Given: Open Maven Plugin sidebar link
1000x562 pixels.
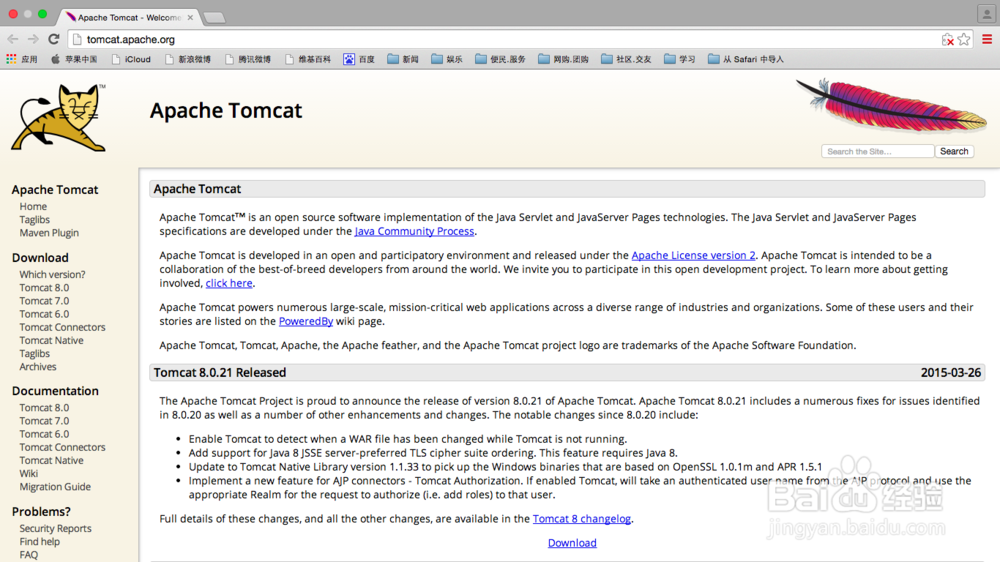Looking at the screenshot, I should point(49,233).
